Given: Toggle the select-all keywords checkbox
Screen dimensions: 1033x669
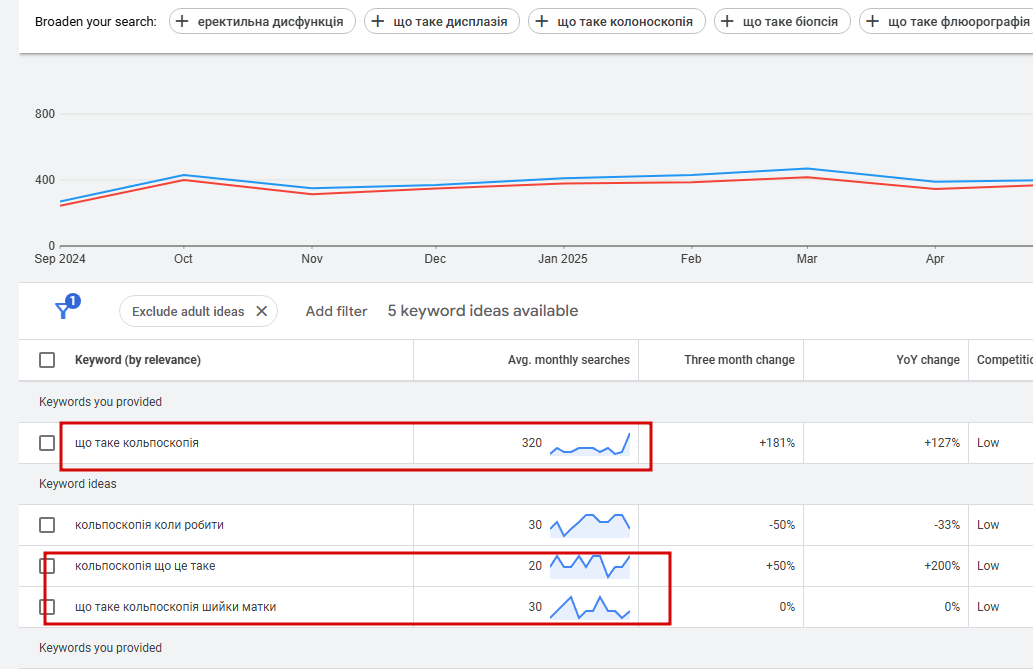Looking at the screenshot, I should pos(47,360).
